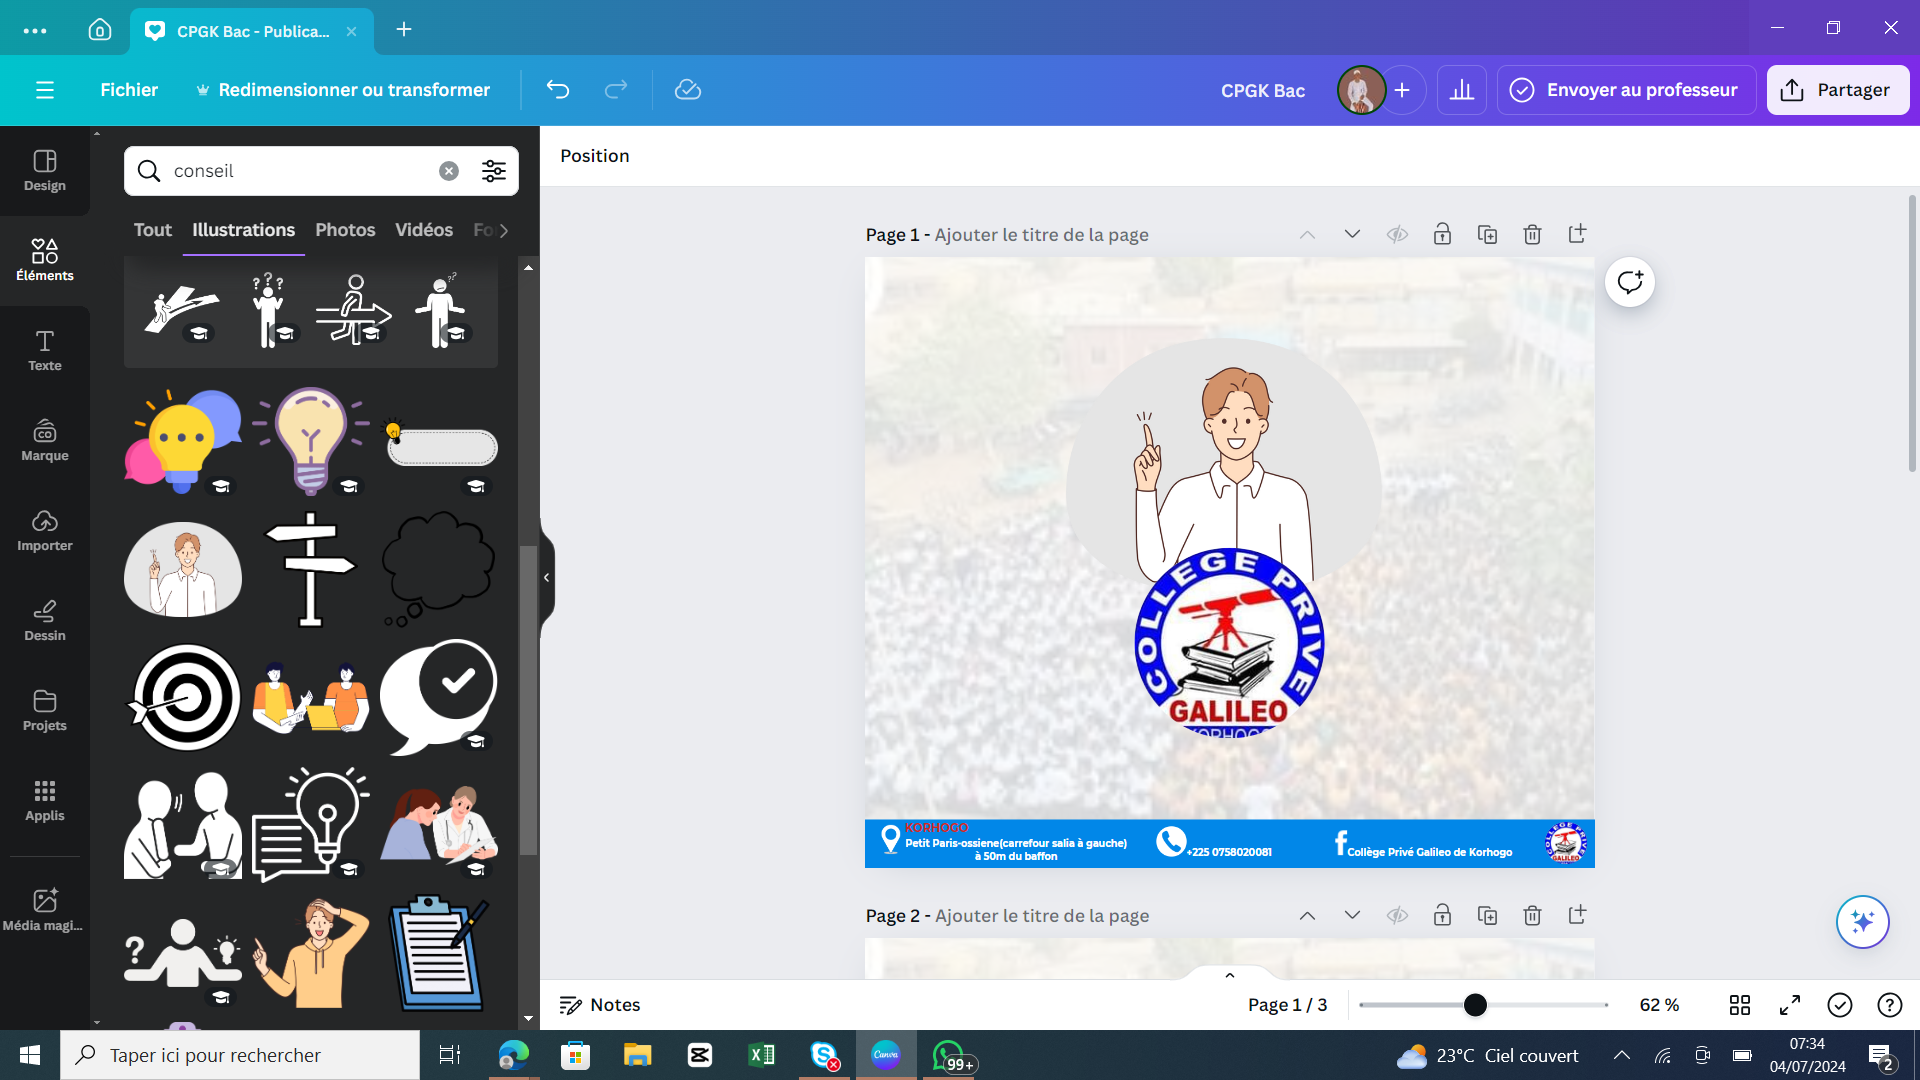Move Page 2 down with chevron
The image size is (1920, 1080).
(1352, 916)
